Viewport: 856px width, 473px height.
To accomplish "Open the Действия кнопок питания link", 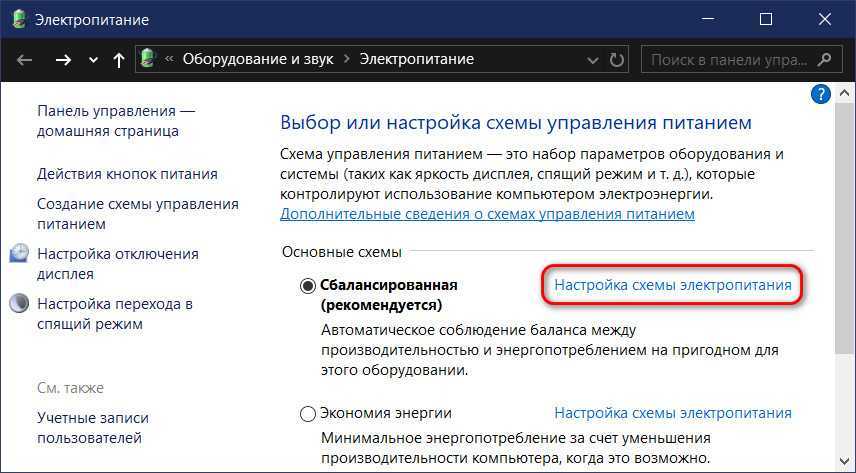I will click(x=127, y=173).
